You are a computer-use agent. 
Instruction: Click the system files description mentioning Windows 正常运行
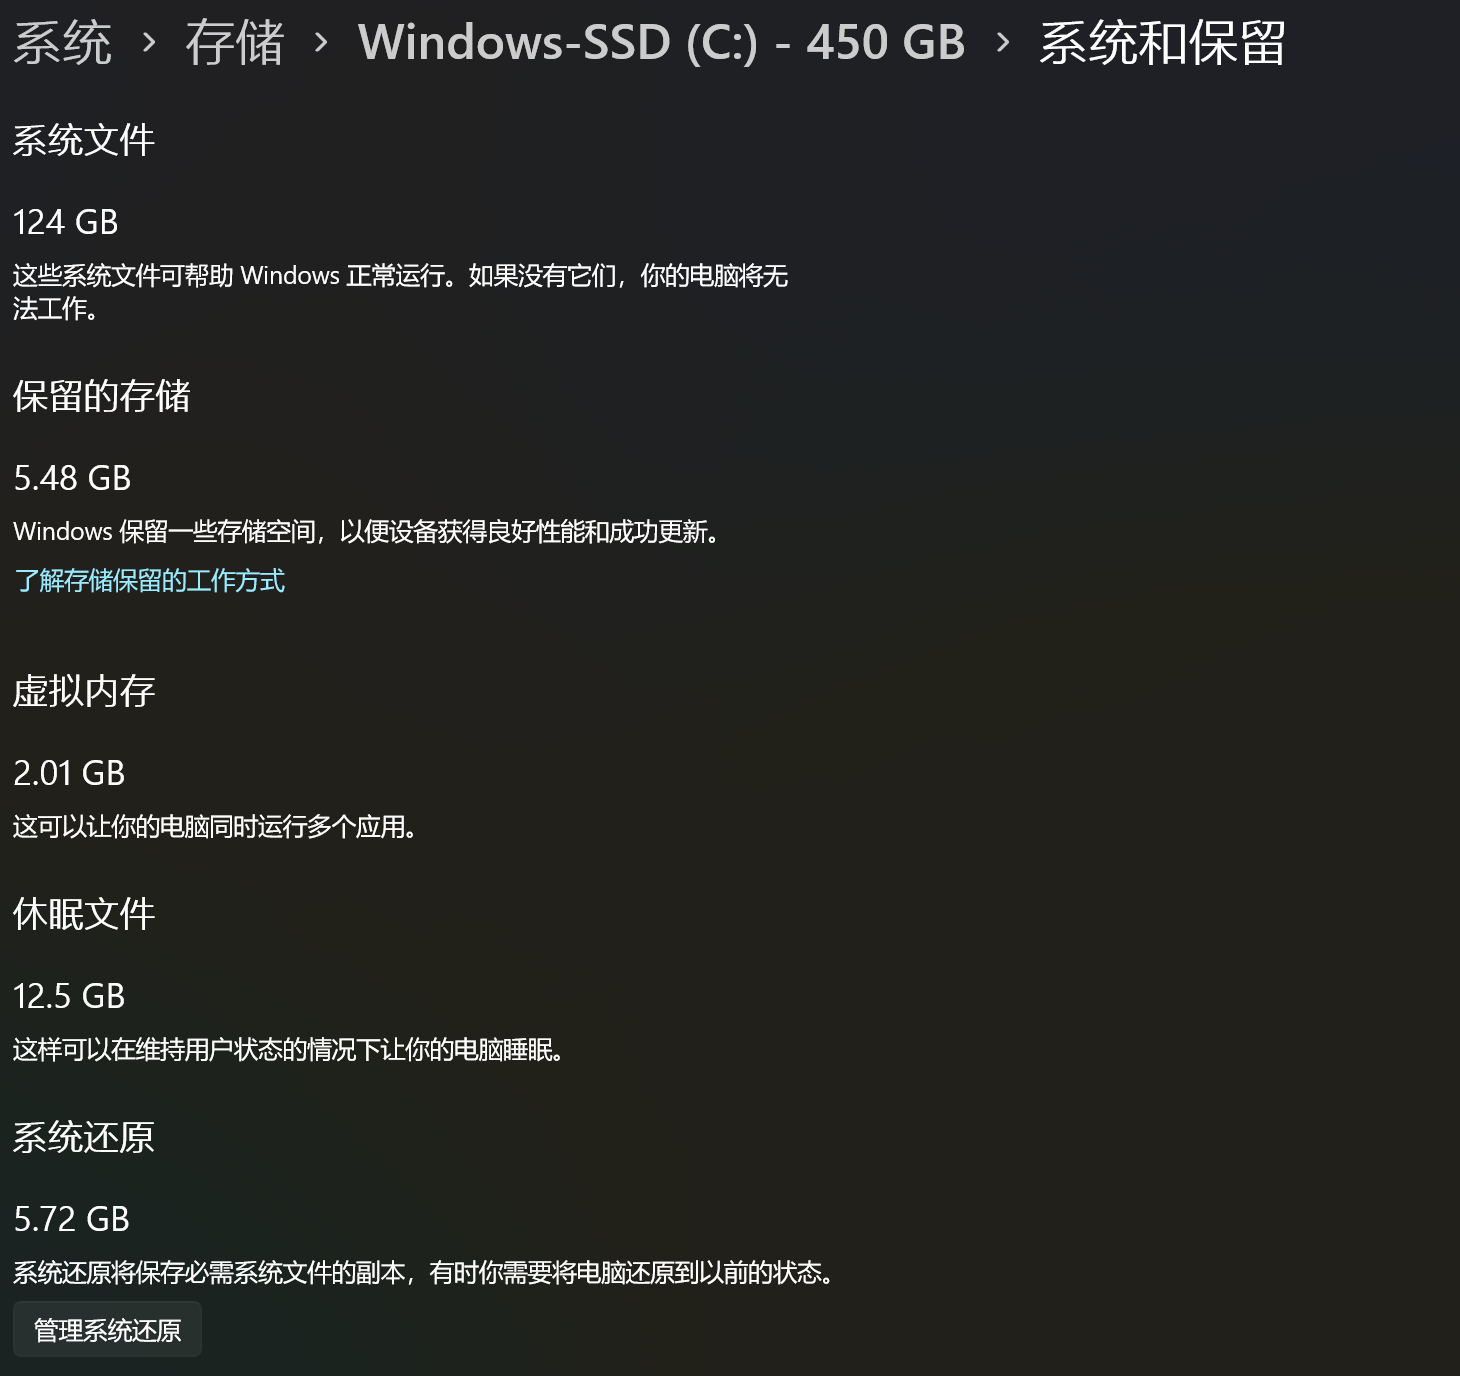tap(401, 292)
